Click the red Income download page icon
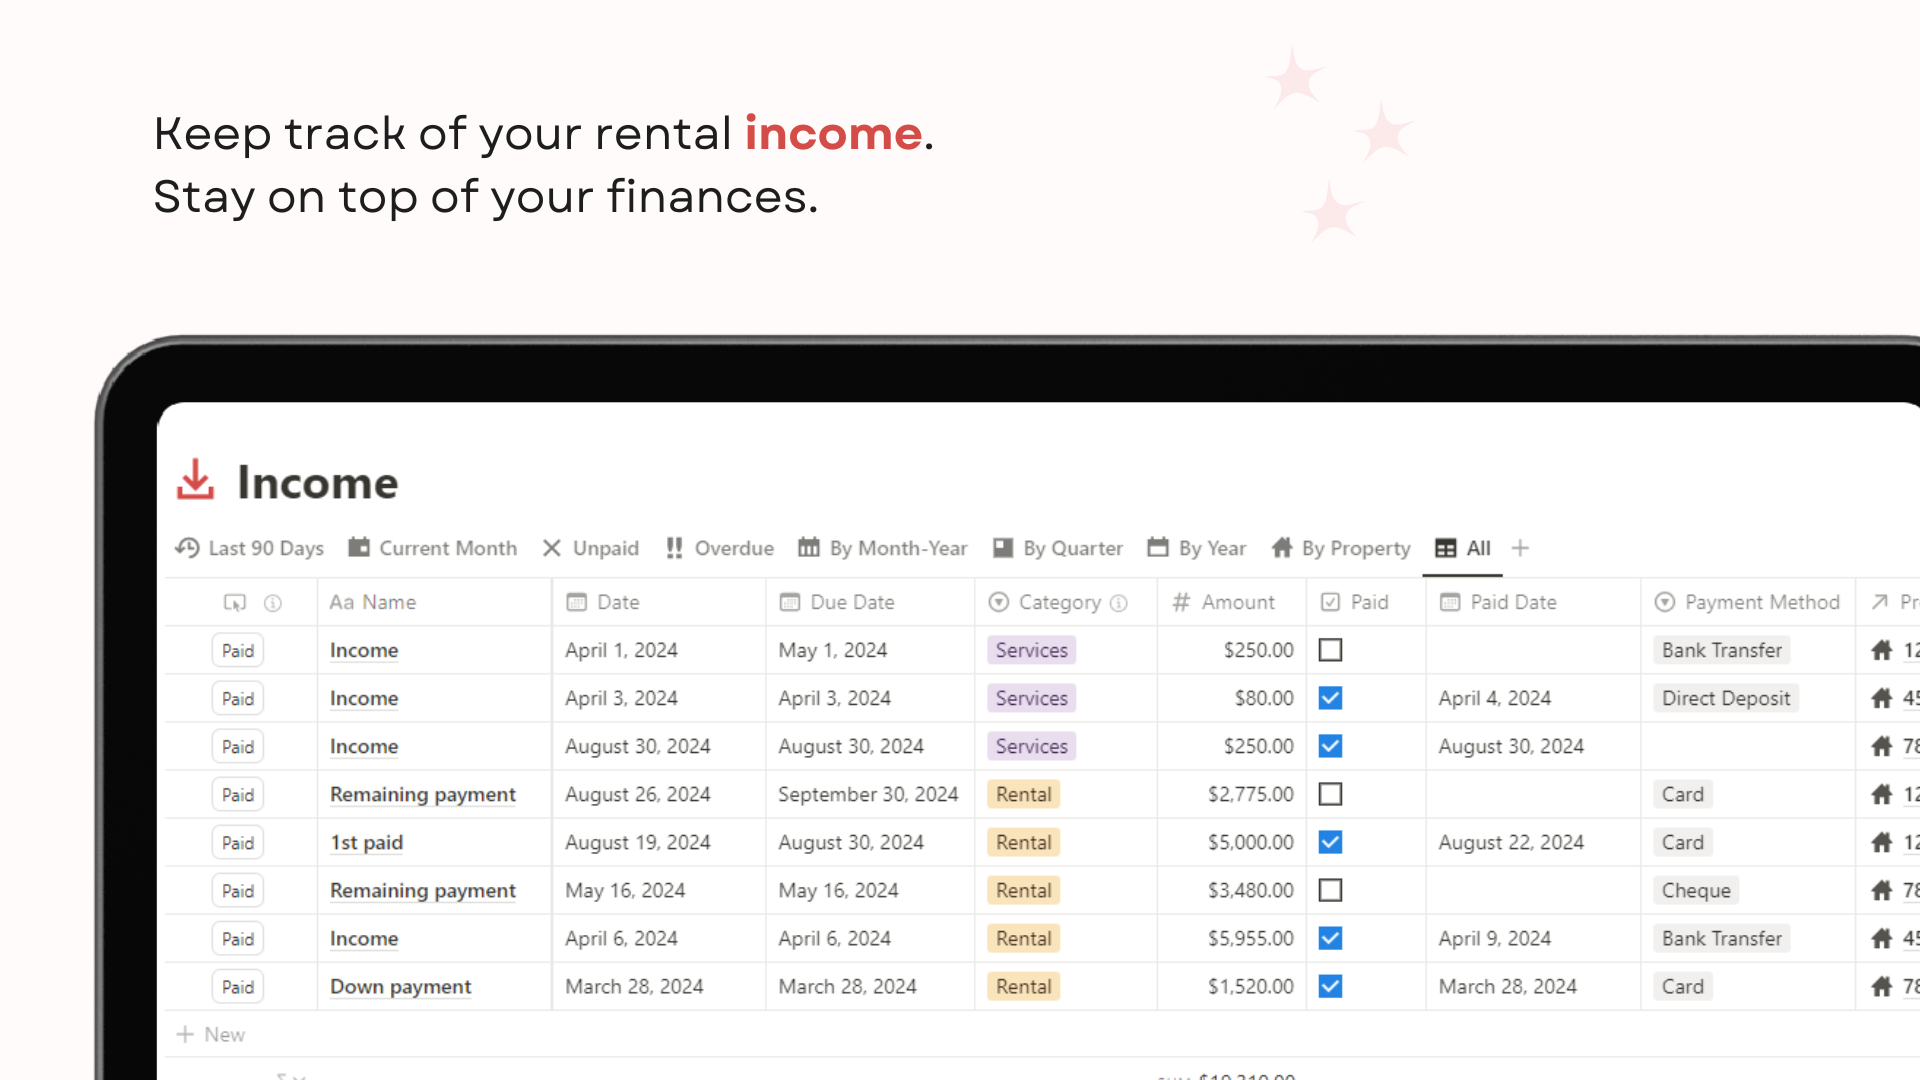 click(x=195, y=480)
